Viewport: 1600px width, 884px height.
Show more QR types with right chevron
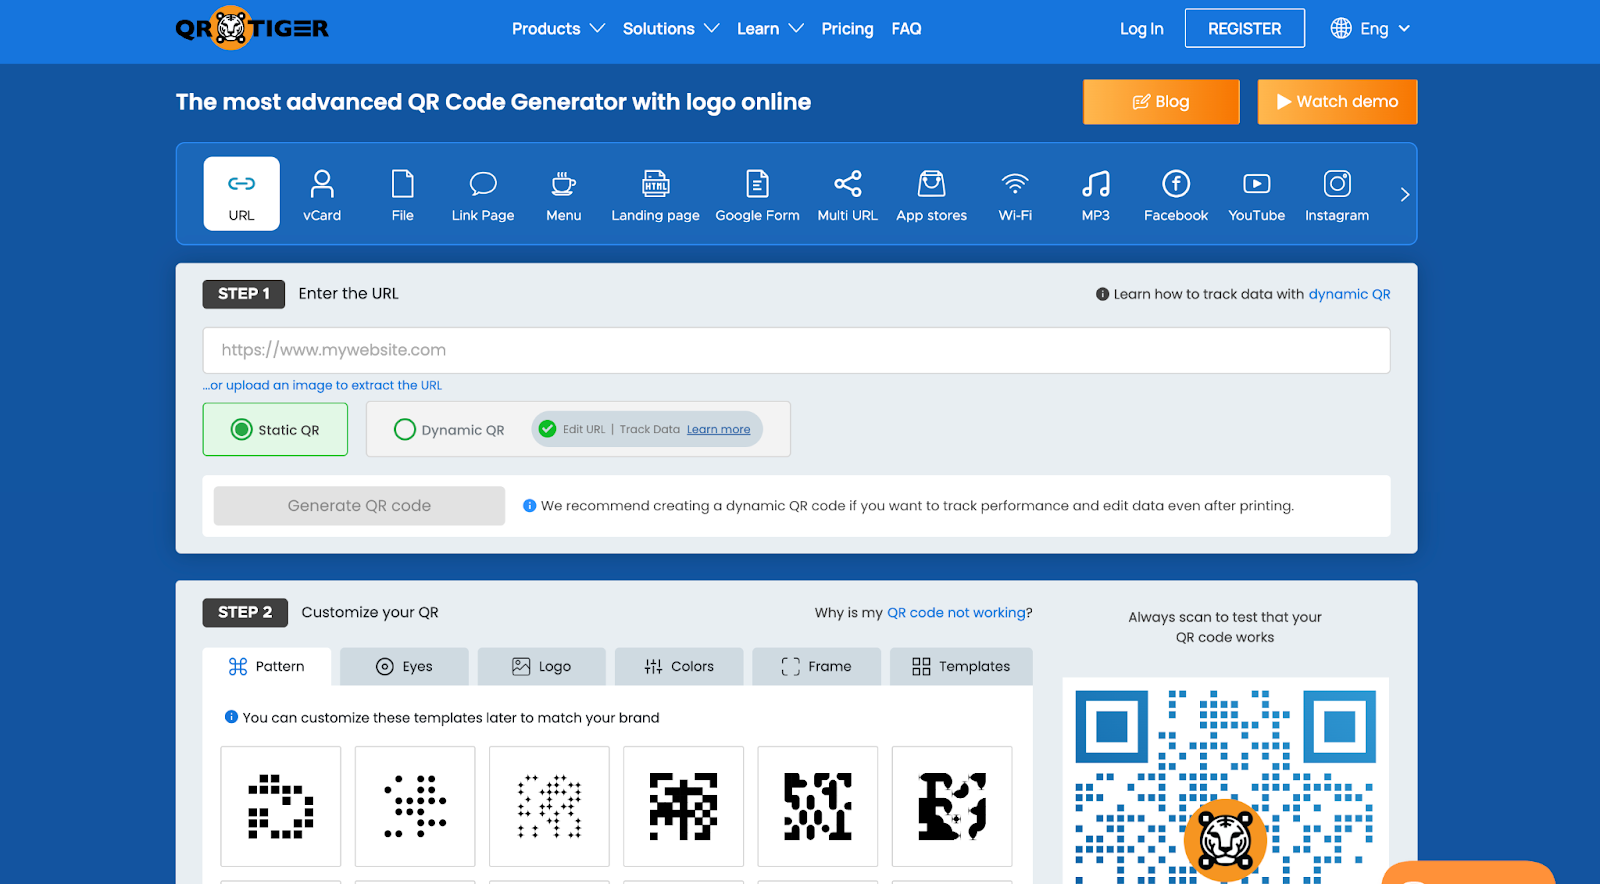click(x=1404, y=195)
